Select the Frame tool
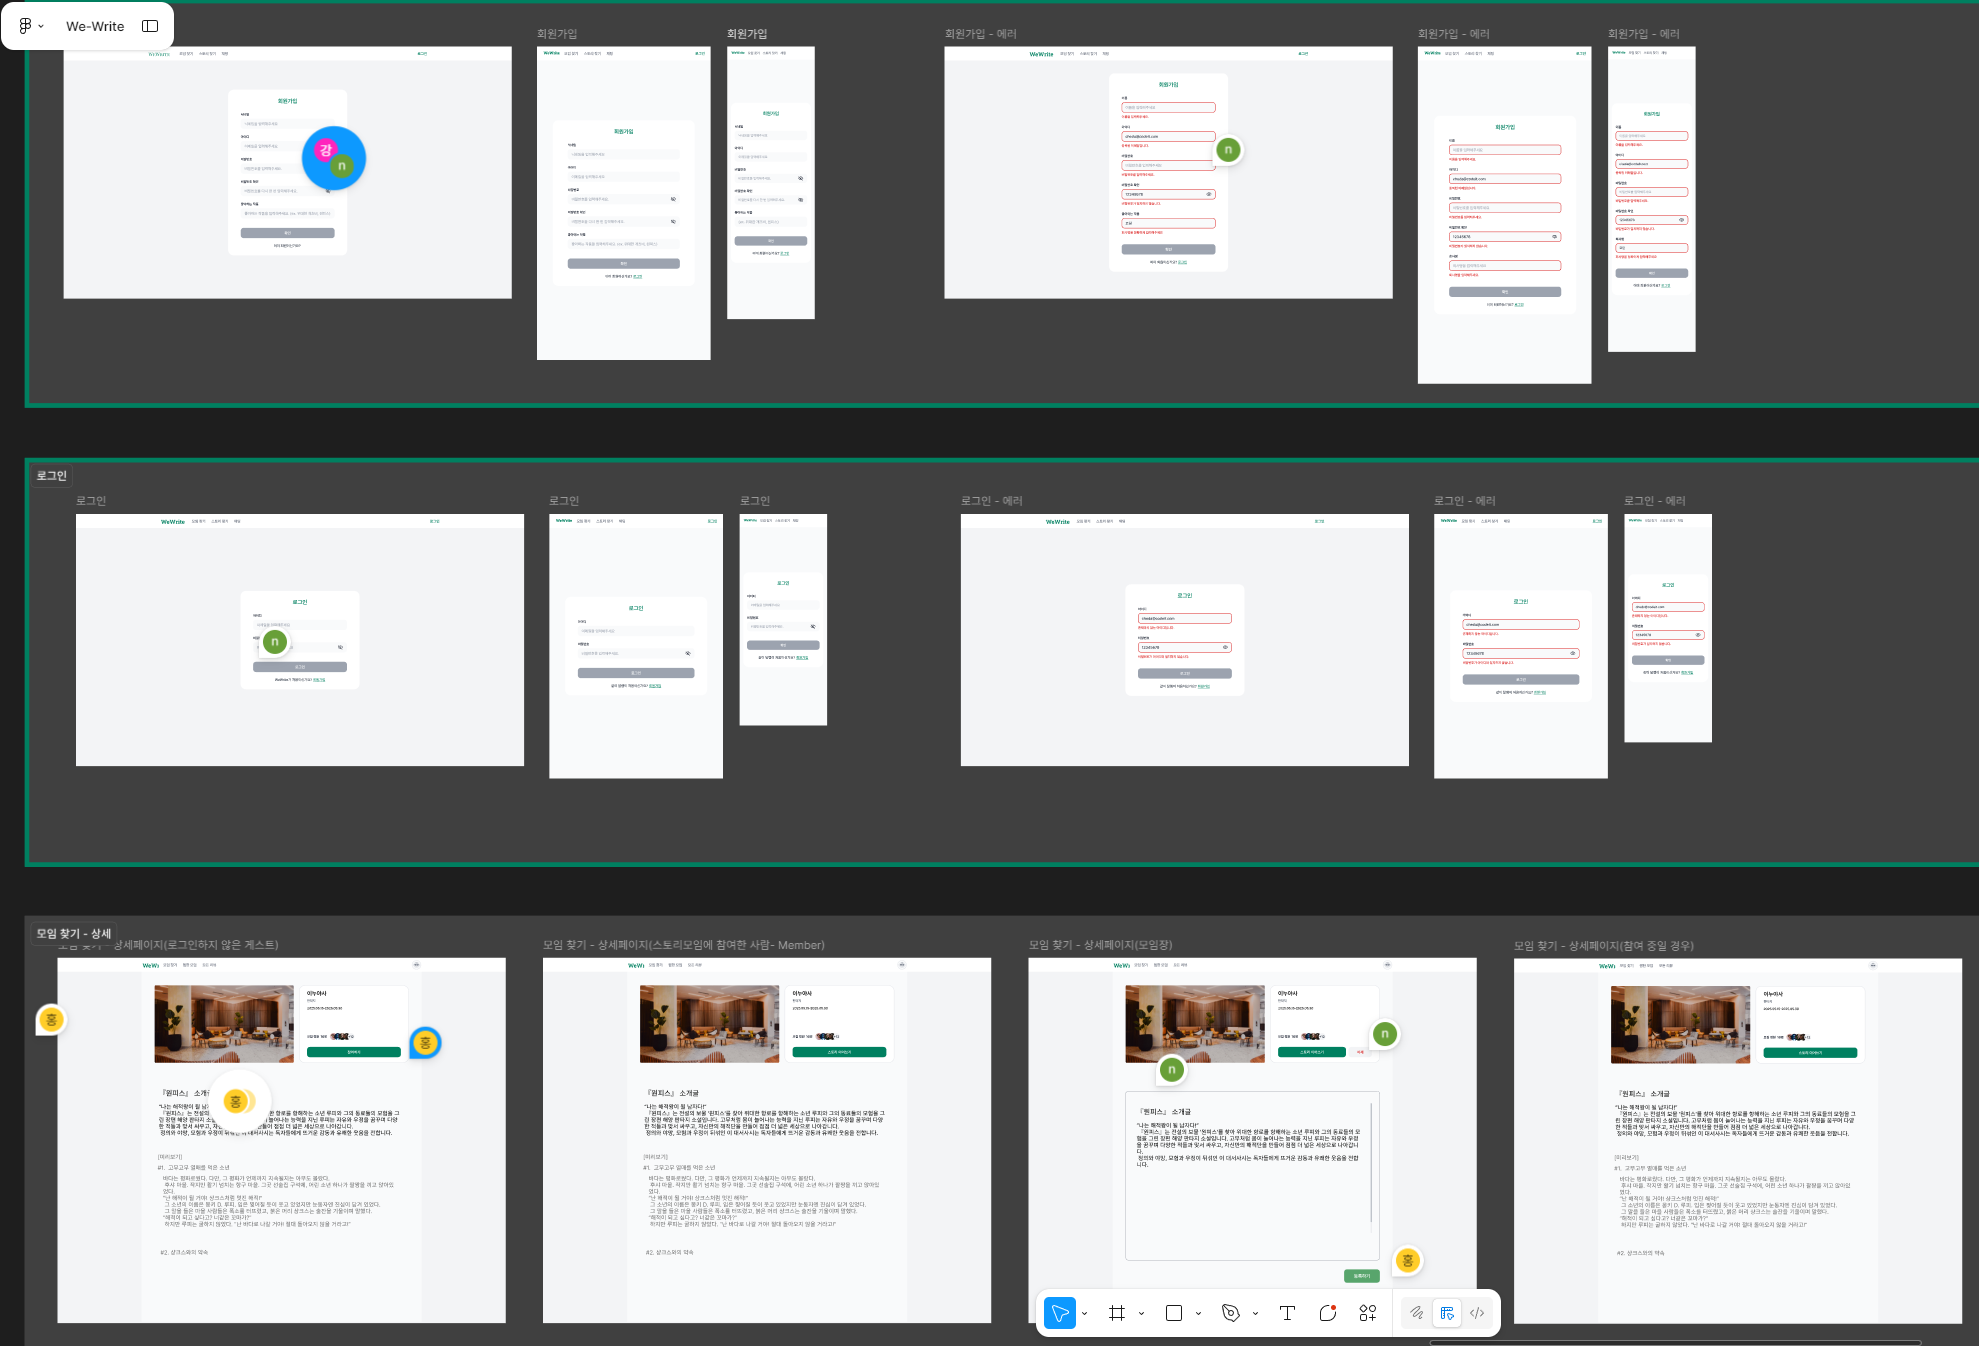The height and width of the screenshot is (1346, 1979). pos(1117,1313)
